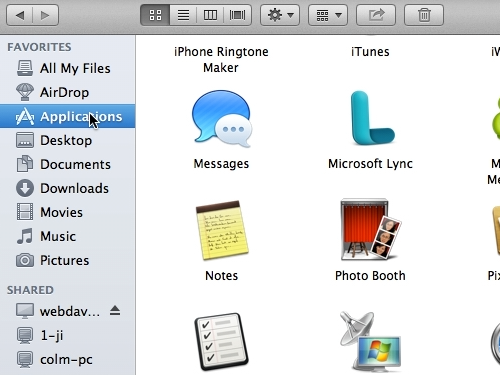
Task: Click the Downloads arrow icon
Action: point(25,188)
